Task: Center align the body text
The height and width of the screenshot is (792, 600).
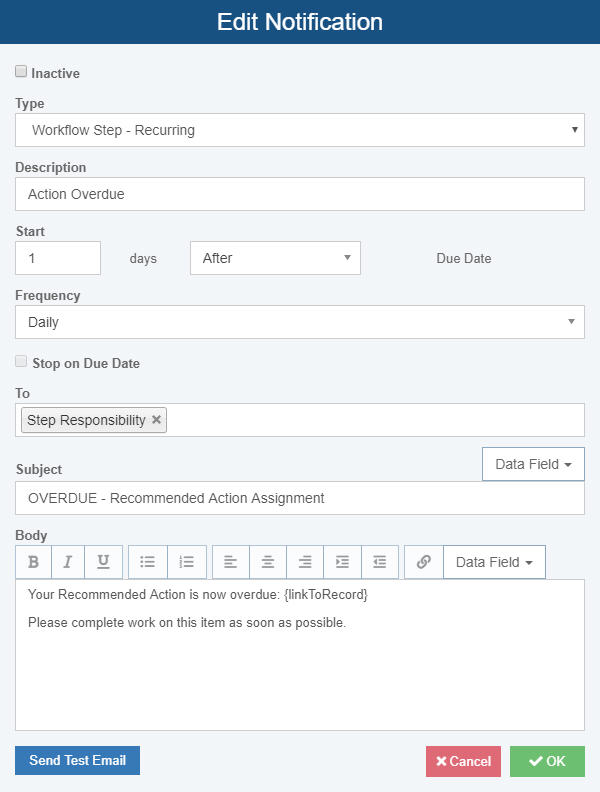Action: 268,562
